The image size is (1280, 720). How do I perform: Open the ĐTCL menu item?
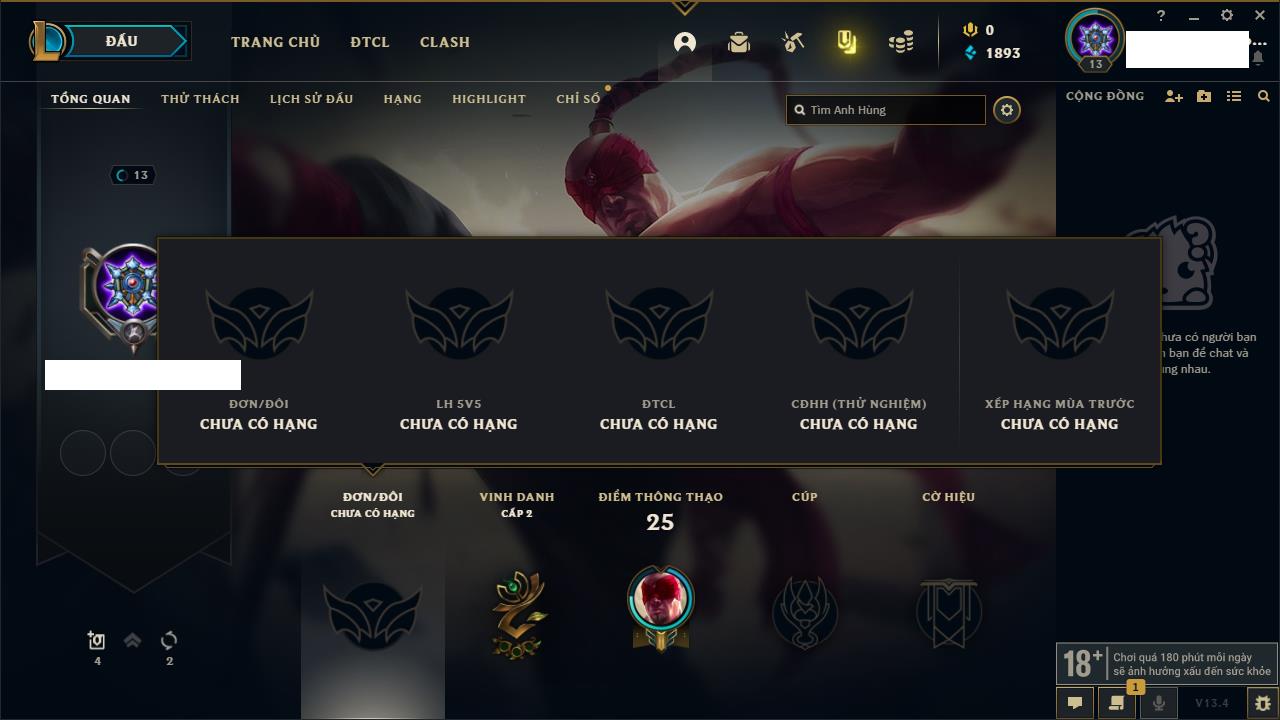coord(370,42)
